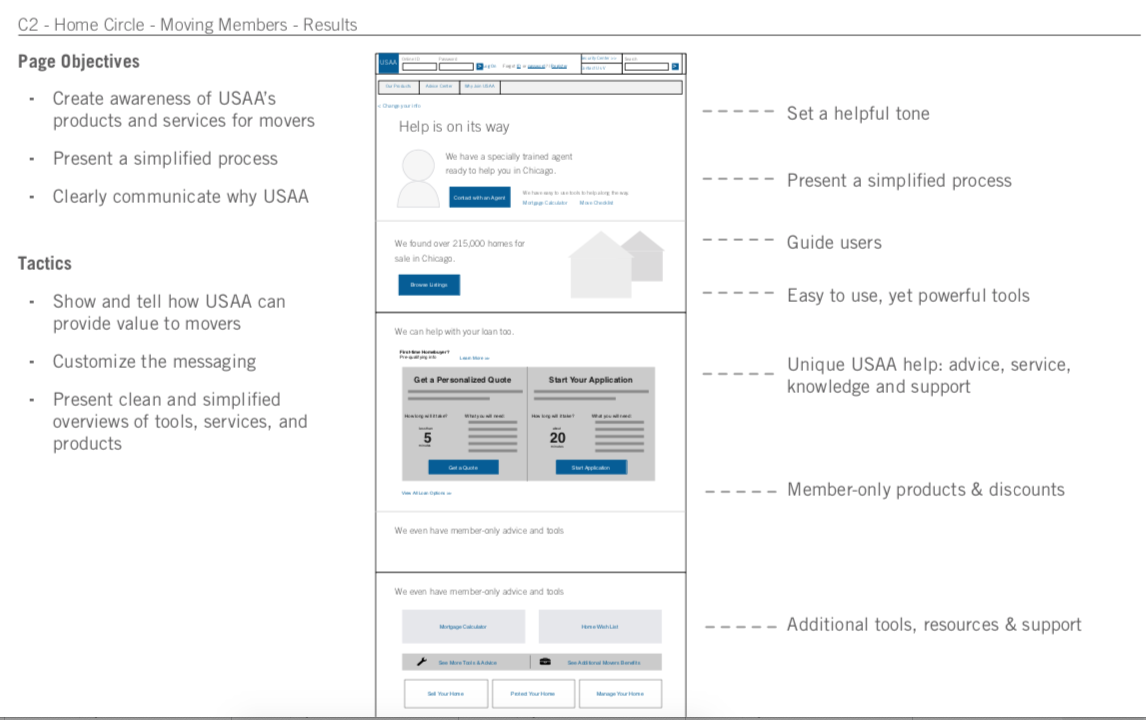Click the wrench icon next to See More Tools

click(422, 662)
